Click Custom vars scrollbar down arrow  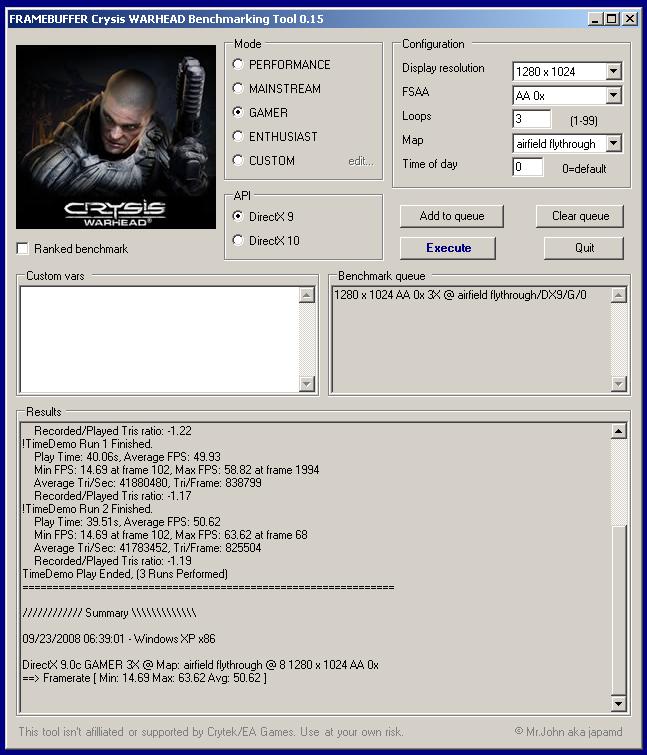307,384
